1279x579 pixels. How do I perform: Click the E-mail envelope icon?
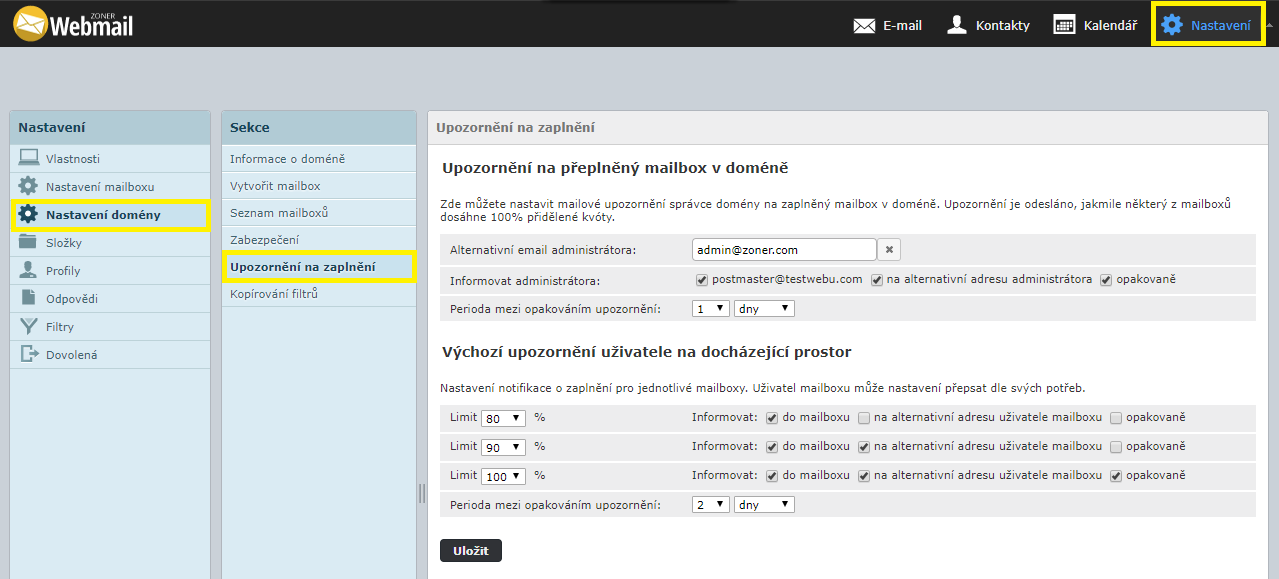pyautogui.click(x=864, y=26)
